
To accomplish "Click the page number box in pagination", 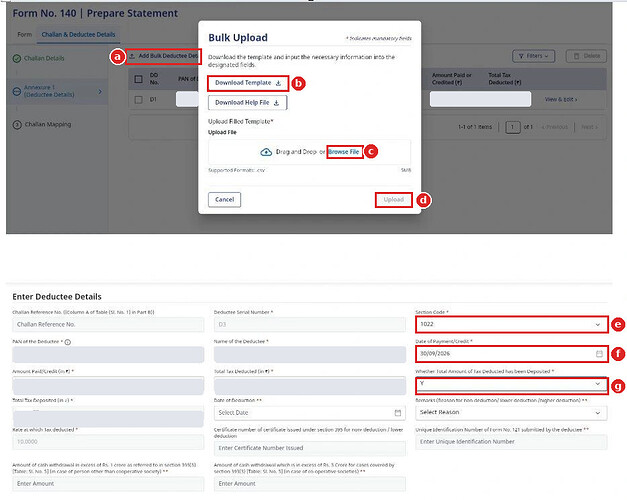I will click(x=513, y=127).
